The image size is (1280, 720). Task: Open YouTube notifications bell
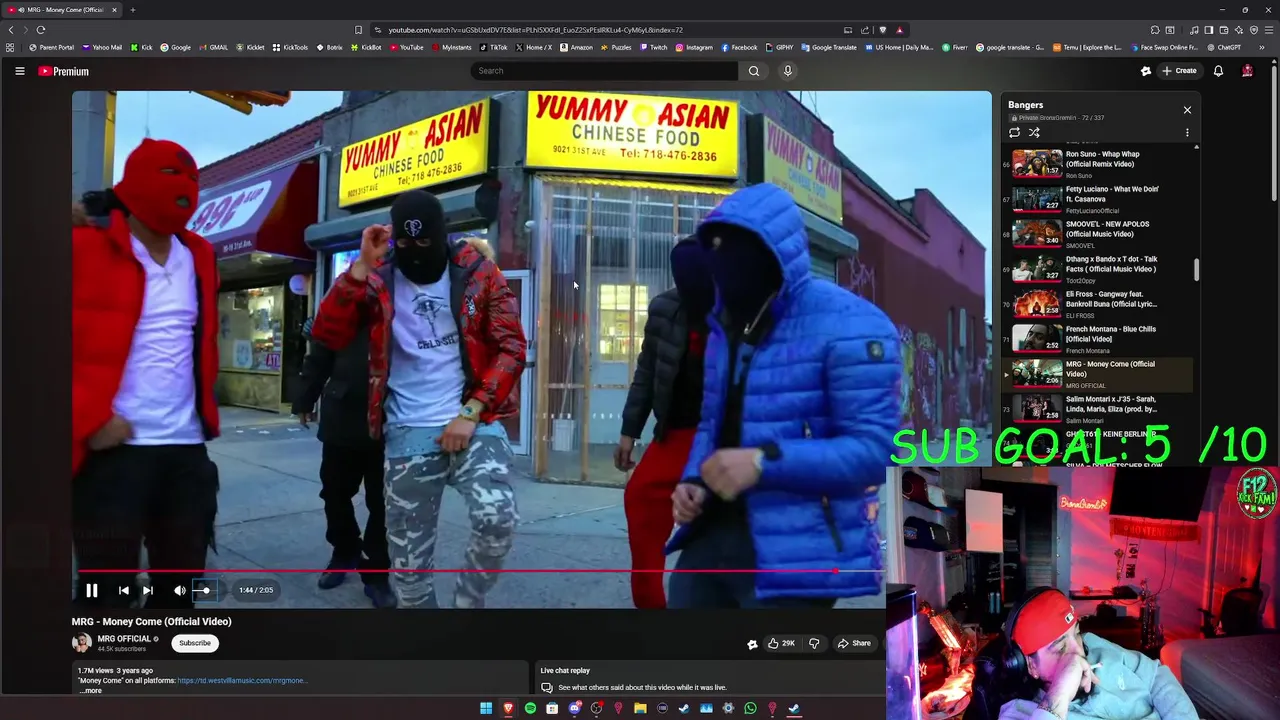(x=1218, y=71)
